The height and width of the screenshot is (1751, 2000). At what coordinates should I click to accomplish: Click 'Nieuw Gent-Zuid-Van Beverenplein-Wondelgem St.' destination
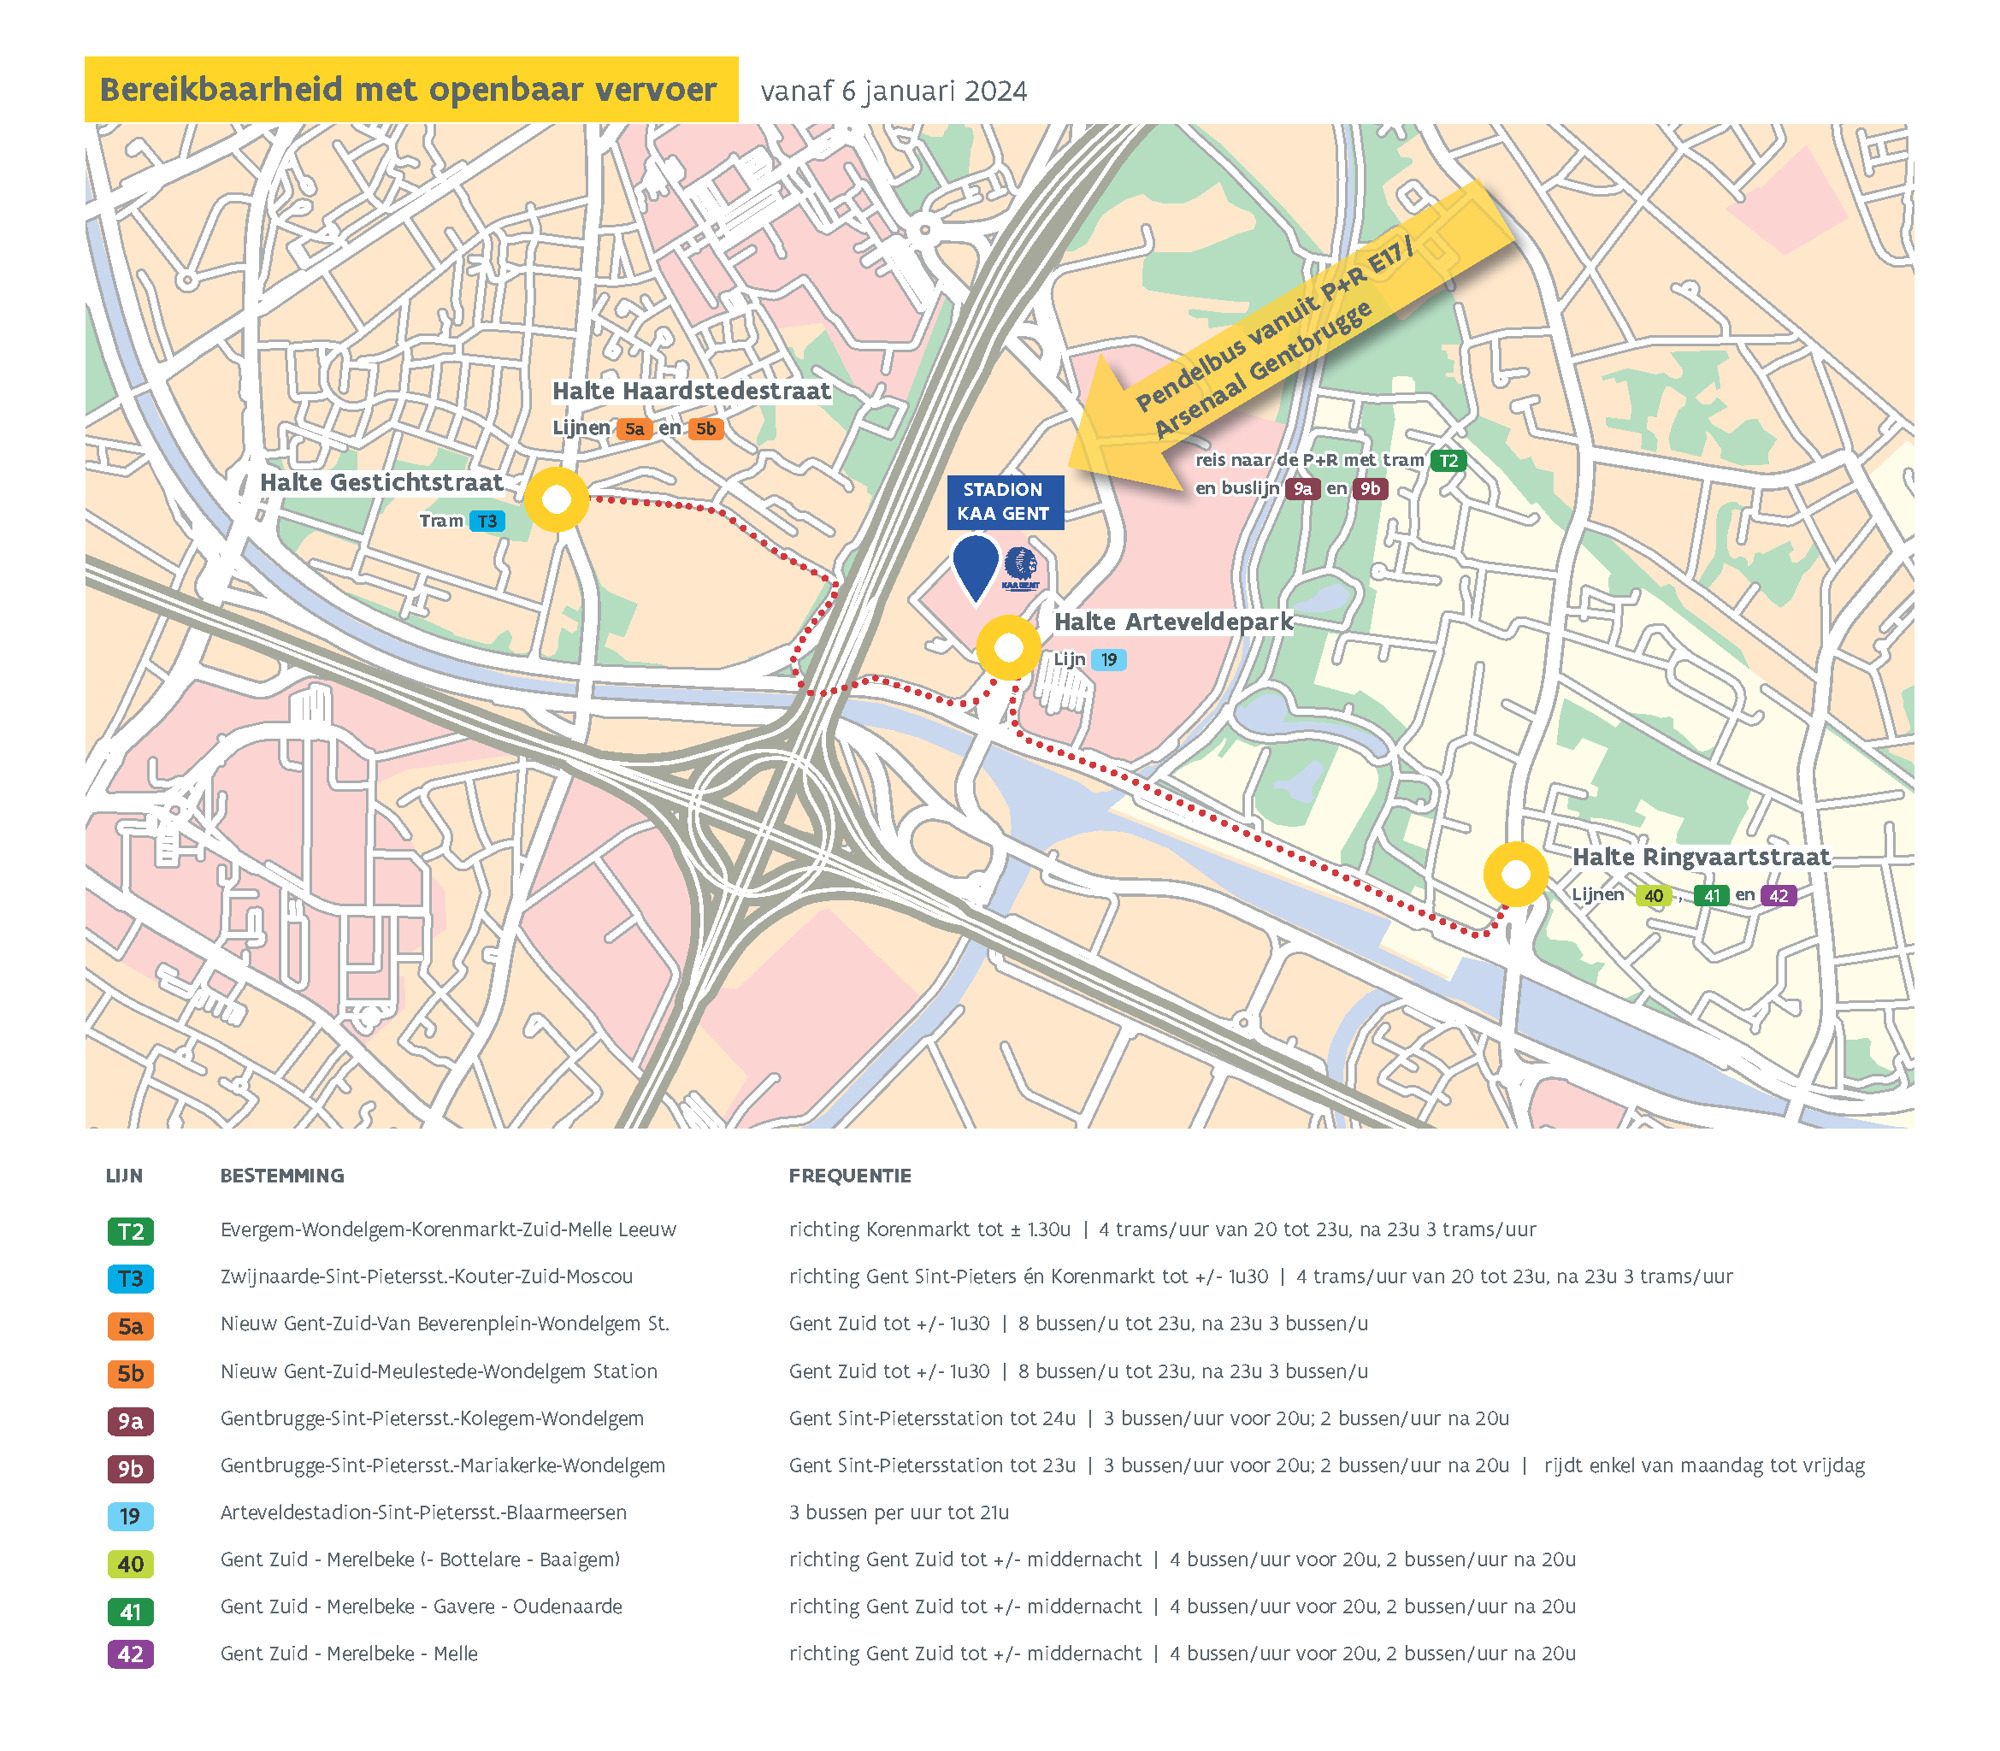click(445, 1324)
